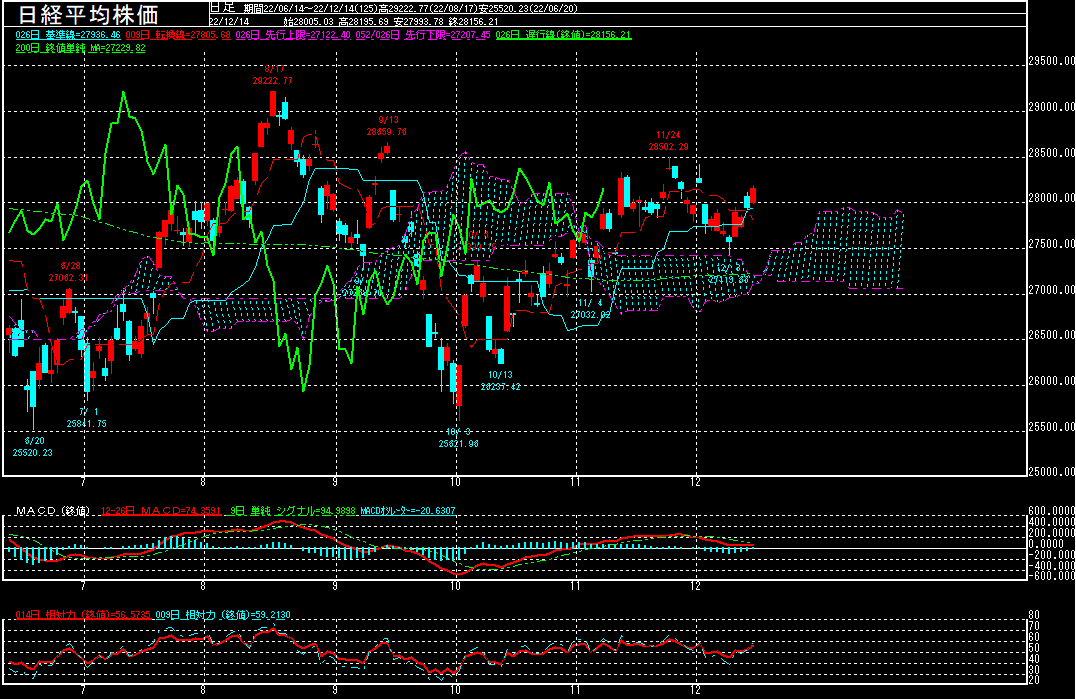Click the 9日 単純 シグナル=94.9898 legend label
Screen dimensions: 1076x699
[x=293, y=511]
